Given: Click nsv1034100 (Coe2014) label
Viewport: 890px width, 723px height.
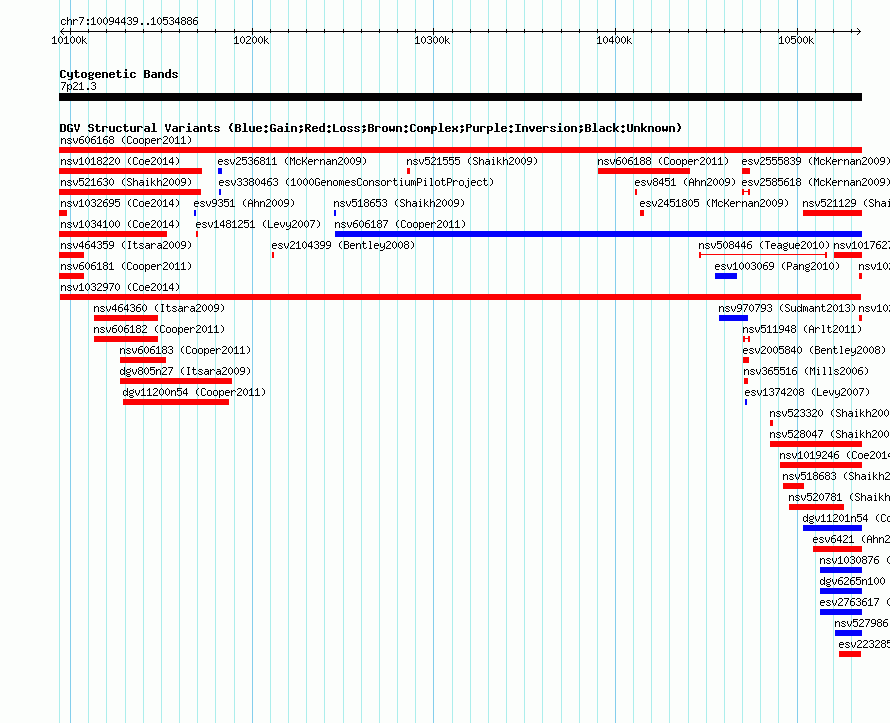Looking at the screenshot, I should [120, 224].
